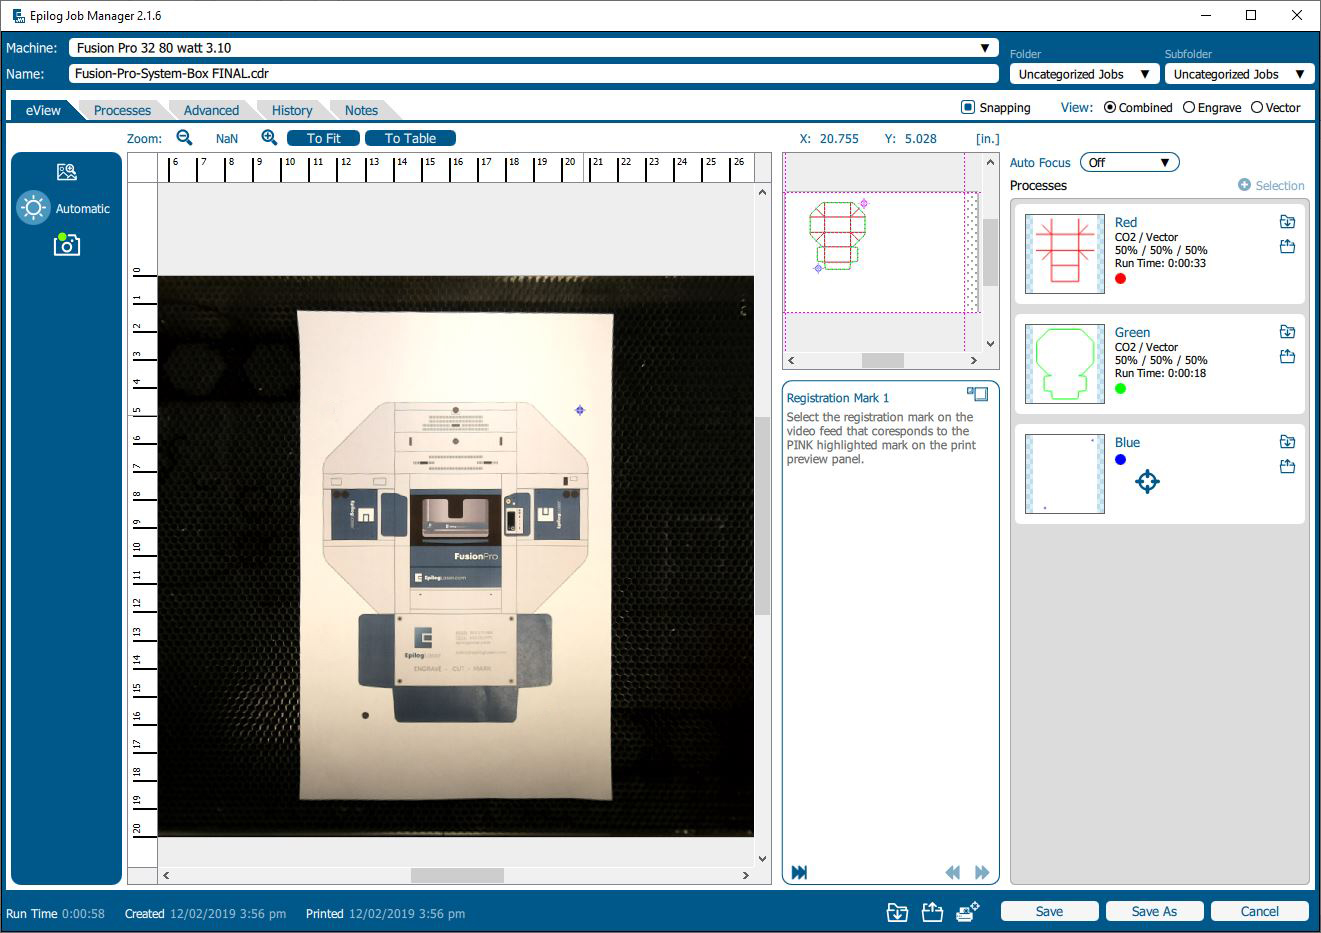The image size is (1321, 933).
Task: Click the To Table zoom button
Action: [410, 138]
